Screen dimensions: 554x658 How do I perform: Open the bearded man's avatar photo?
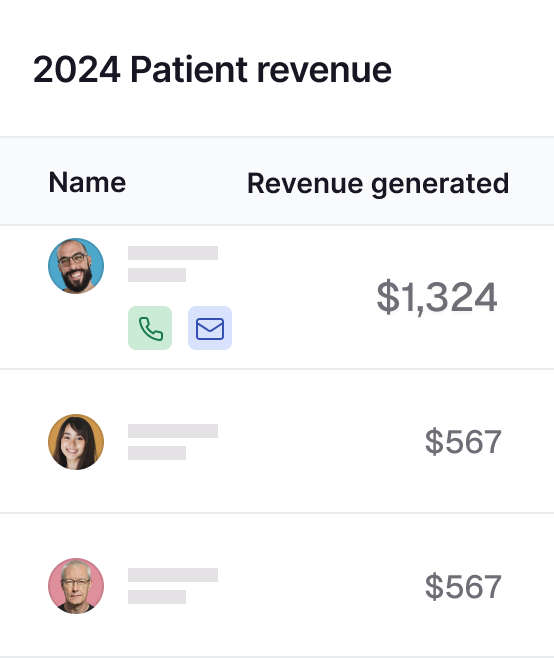tap(76, 266)
